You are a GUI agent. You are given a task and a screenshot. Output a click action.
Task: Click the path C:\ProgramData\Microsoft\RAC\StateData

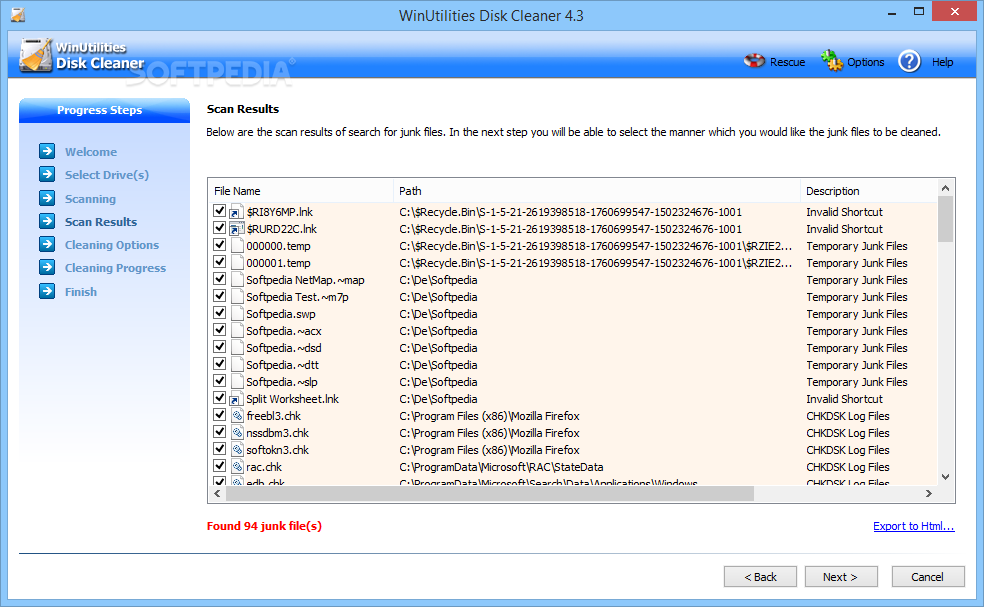[501, 467]
